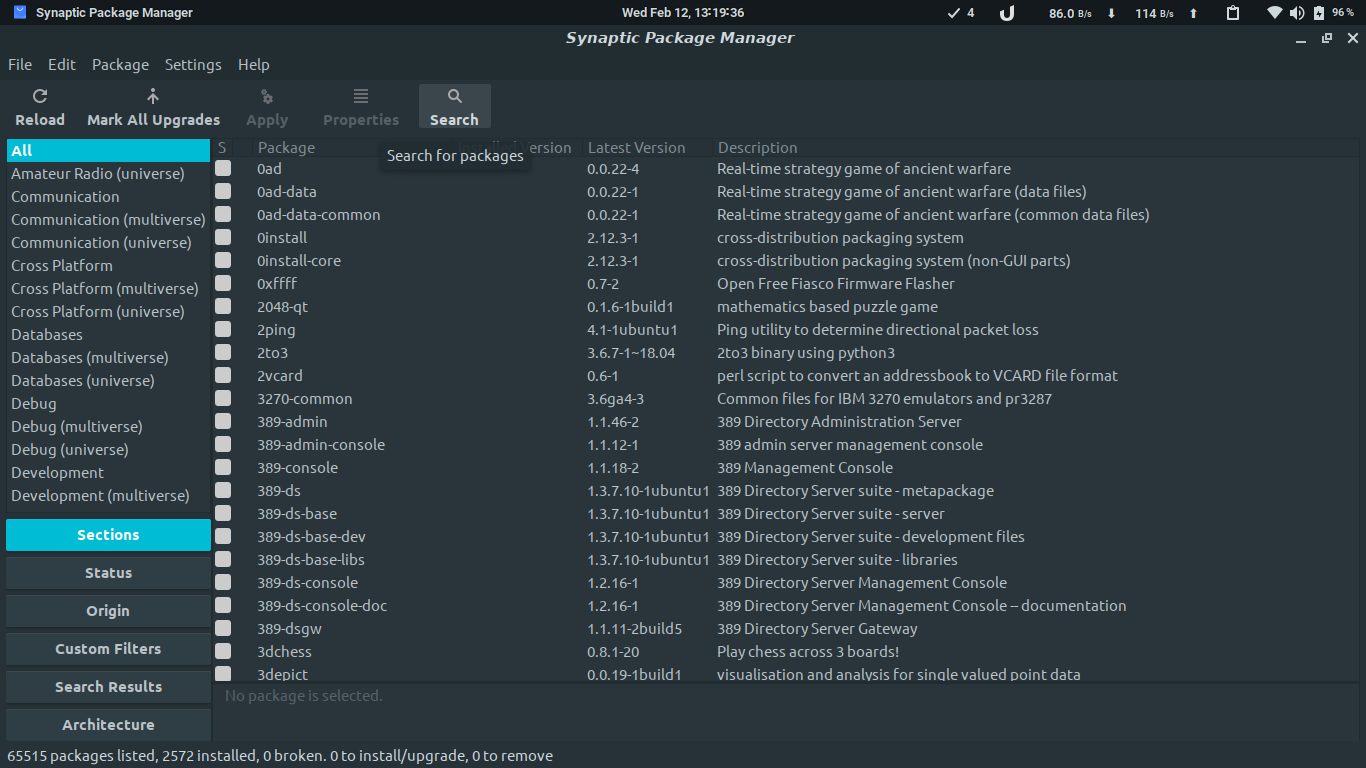Select the 389-console package row
The image size is (1366, 768).
(786, 467)
